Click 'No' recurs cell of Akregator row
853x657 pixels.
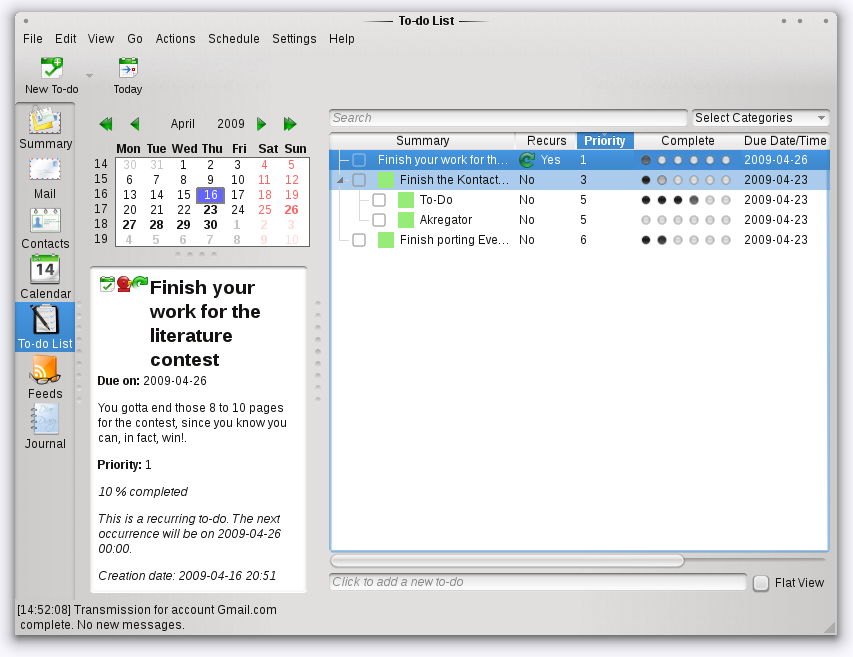[x=527, y=220]
